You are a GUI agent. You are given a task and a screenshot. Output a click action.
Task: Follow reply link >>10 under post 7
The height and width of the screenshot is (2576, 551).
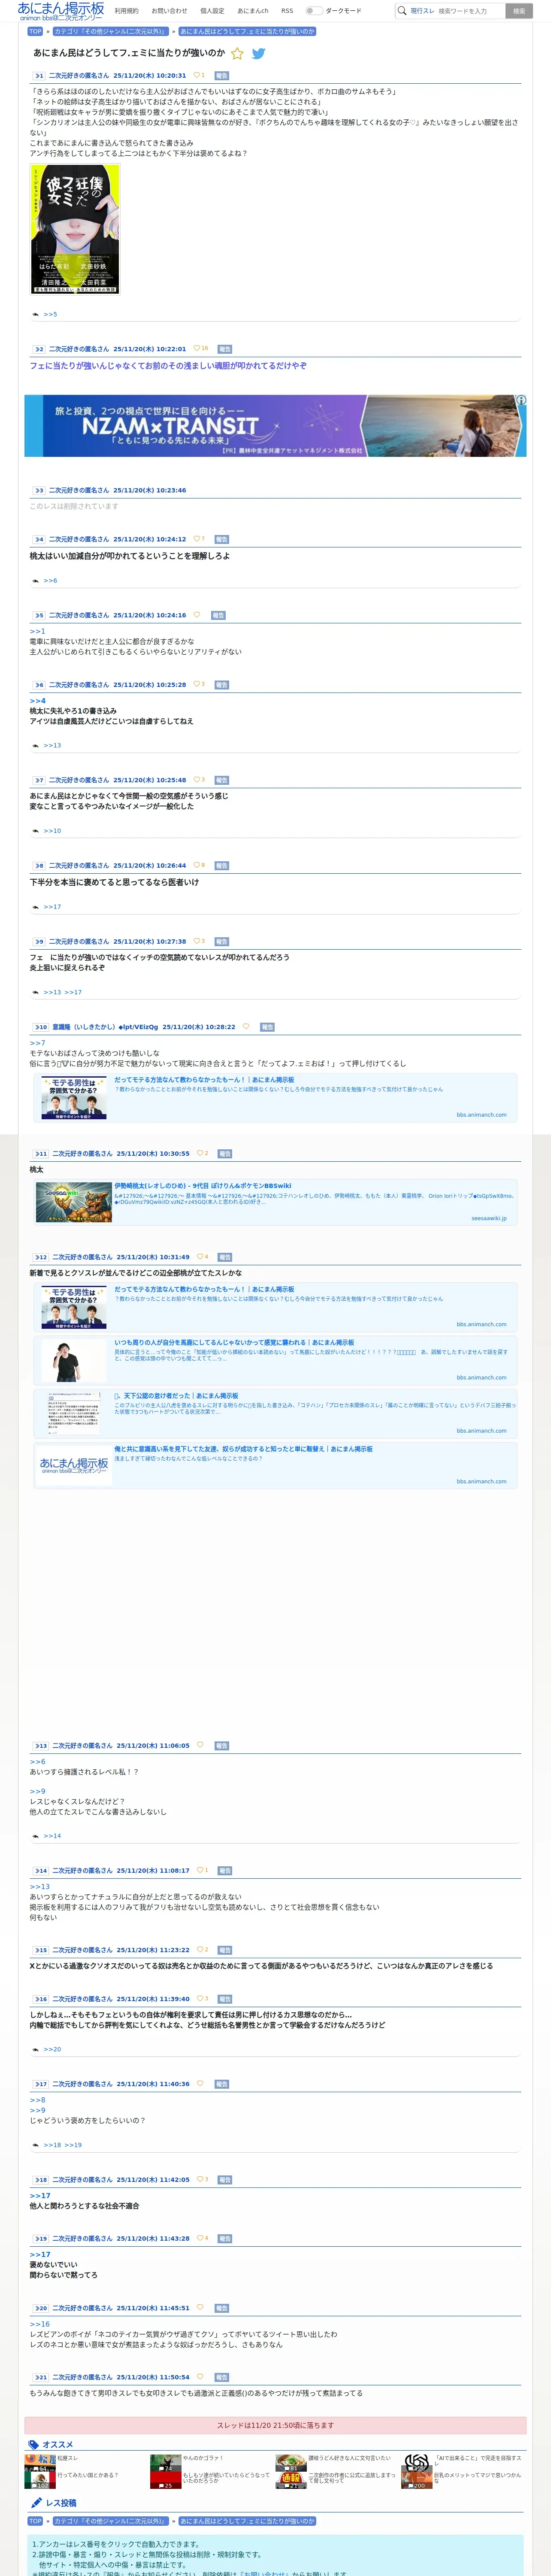tap(52, 831)
